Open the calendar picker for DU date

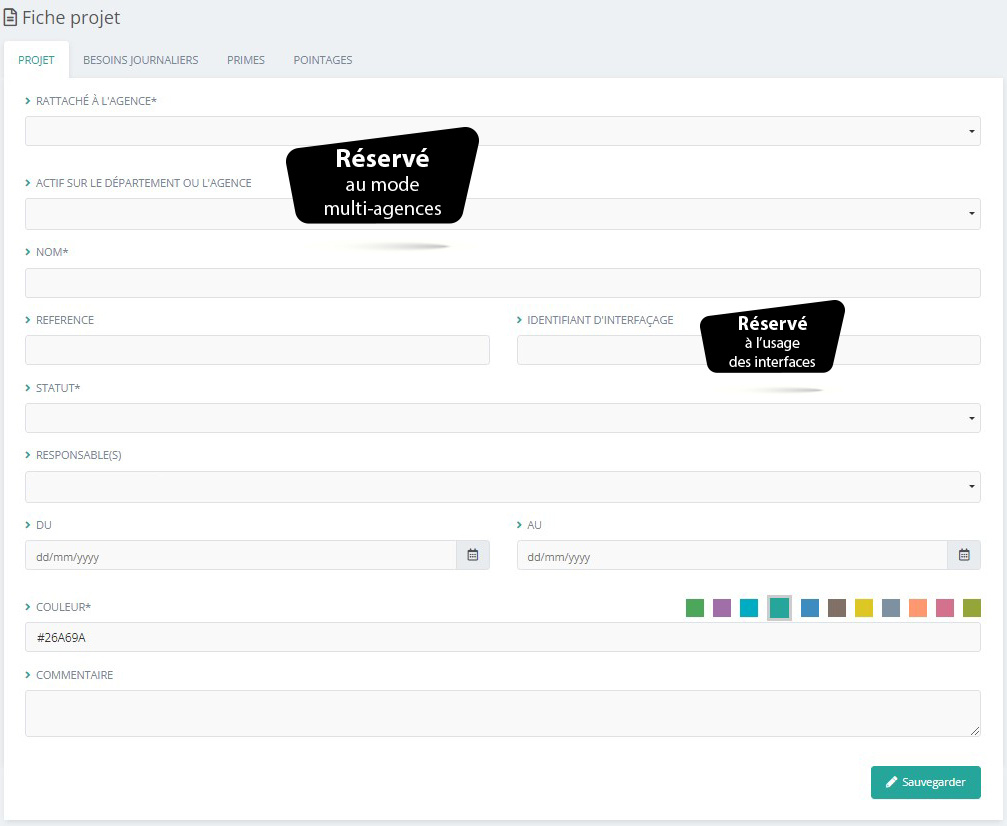point(473,555)
